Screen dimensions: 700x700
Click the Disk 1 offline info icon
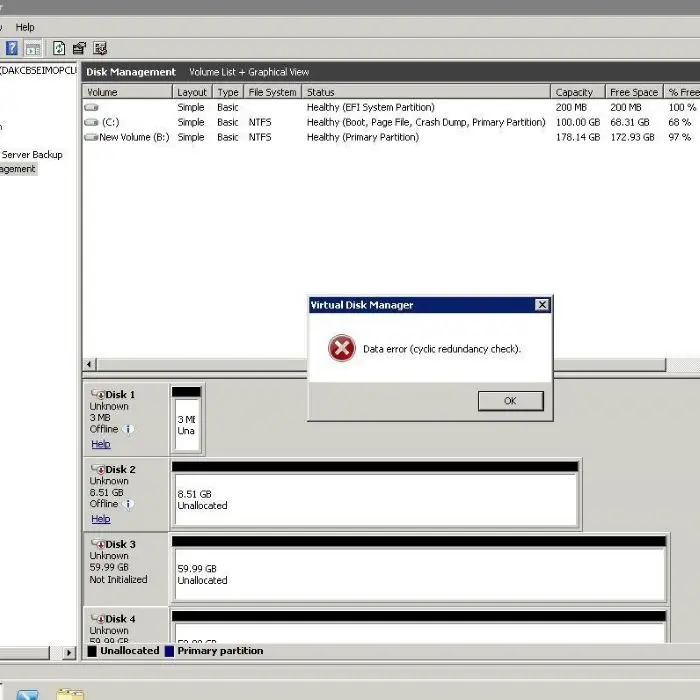128,429
